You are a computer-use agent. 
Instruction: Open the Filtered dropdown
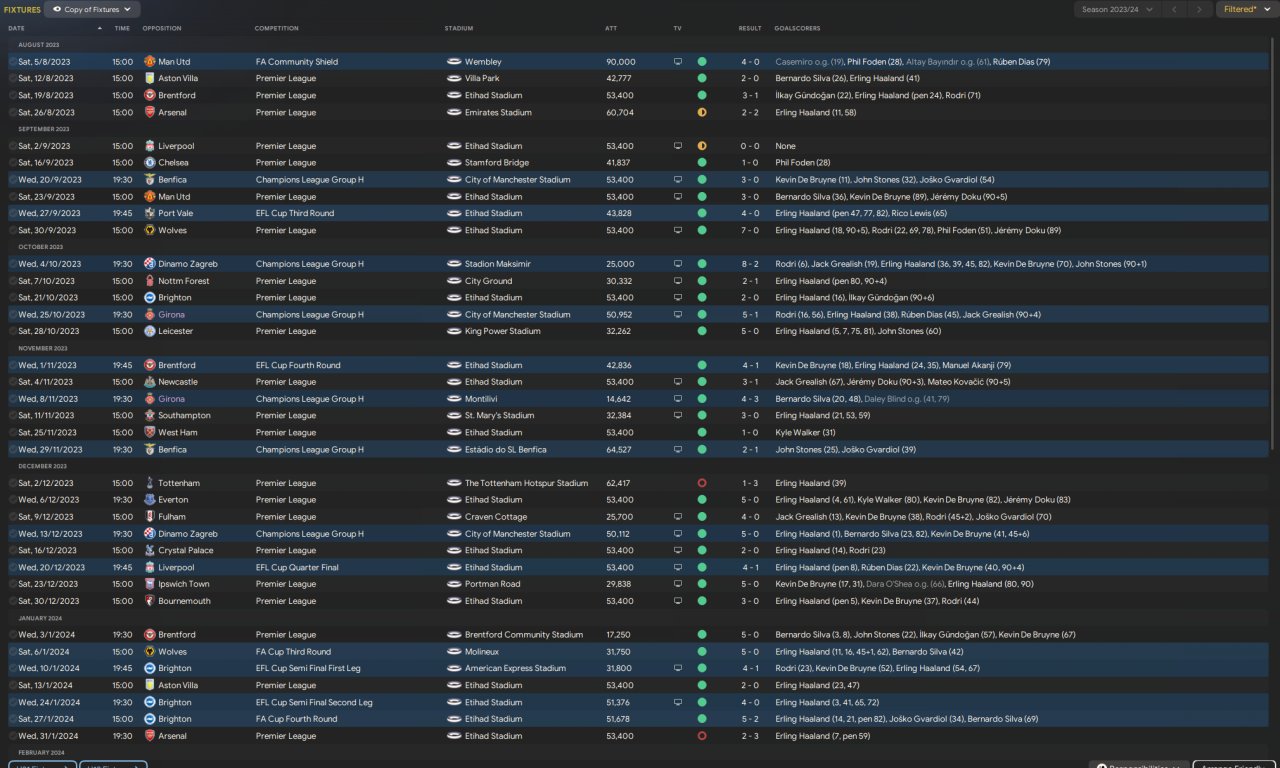1246,9
